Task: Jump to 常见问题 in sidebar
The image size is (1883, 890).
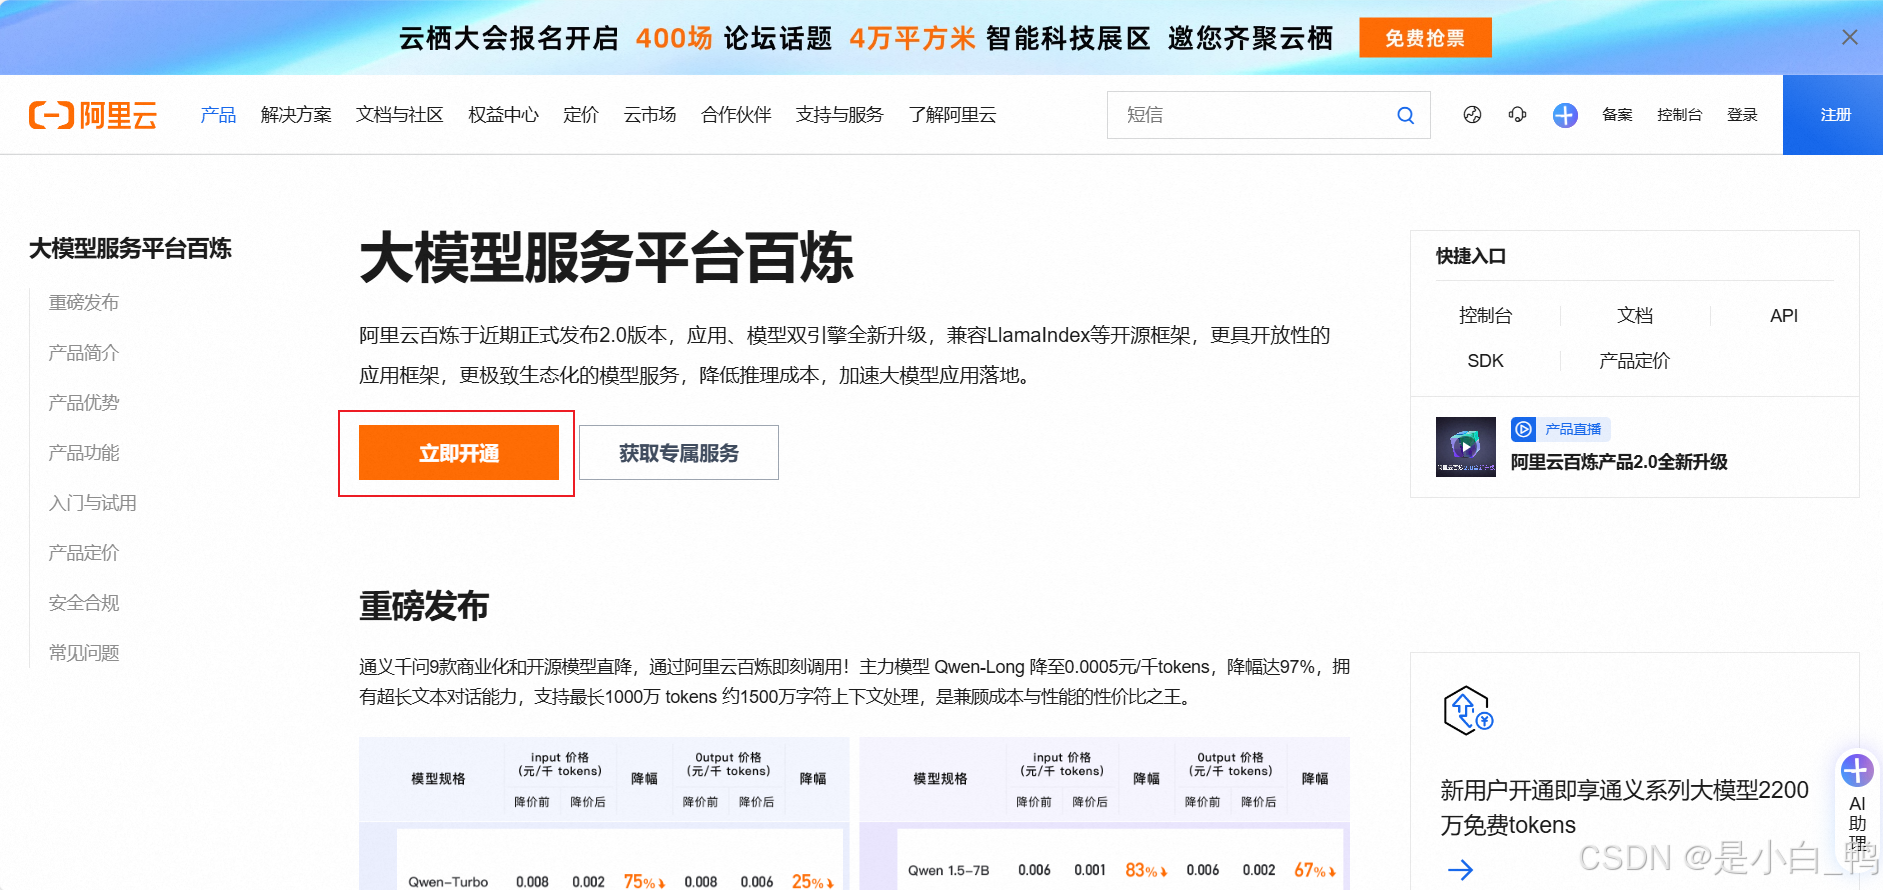Action: tap(84, 652)
